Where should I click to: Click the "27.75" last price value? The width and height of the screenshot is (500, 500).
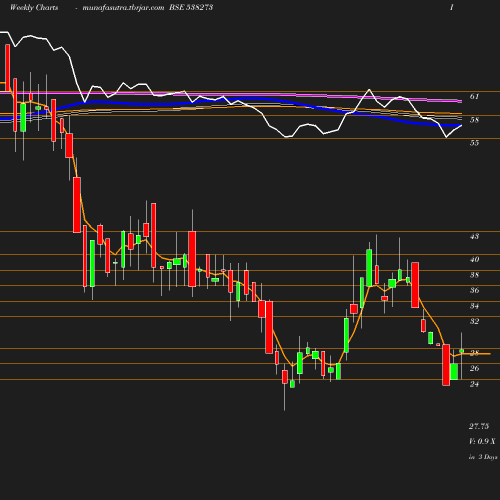(479, 426)
